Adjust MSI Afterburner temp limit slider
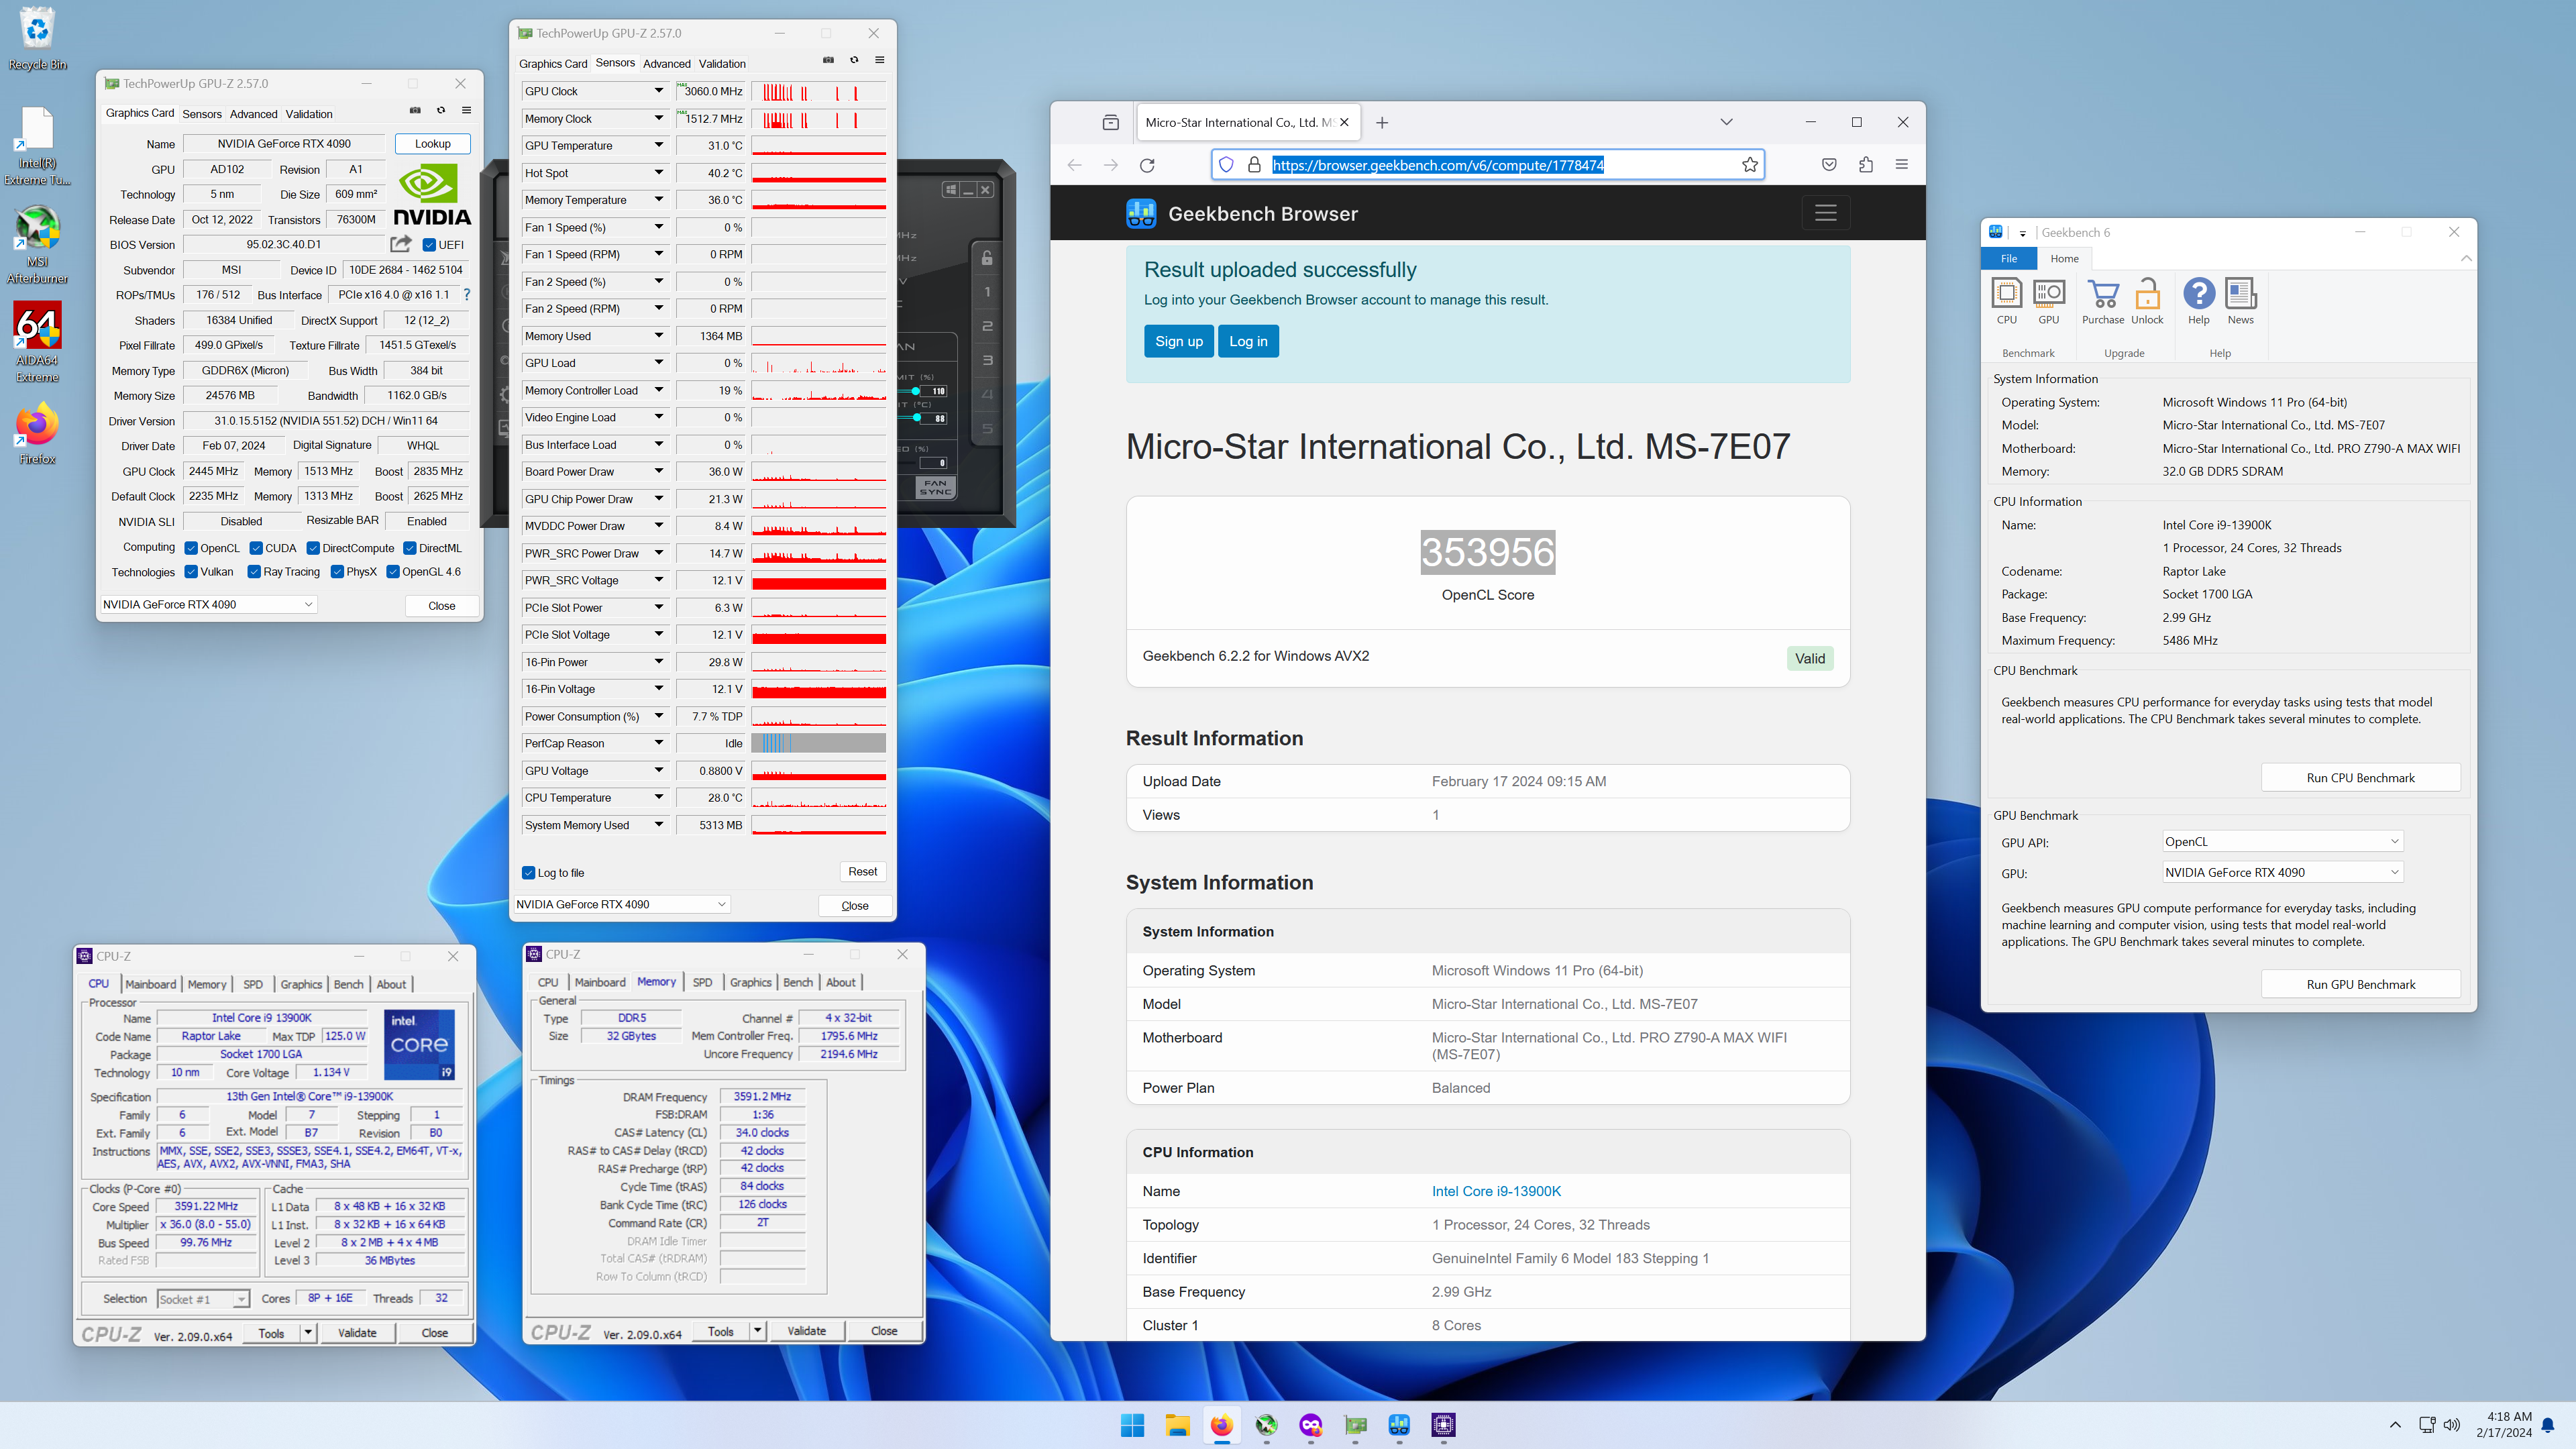2576x1449 pixels. click(917, 418)
